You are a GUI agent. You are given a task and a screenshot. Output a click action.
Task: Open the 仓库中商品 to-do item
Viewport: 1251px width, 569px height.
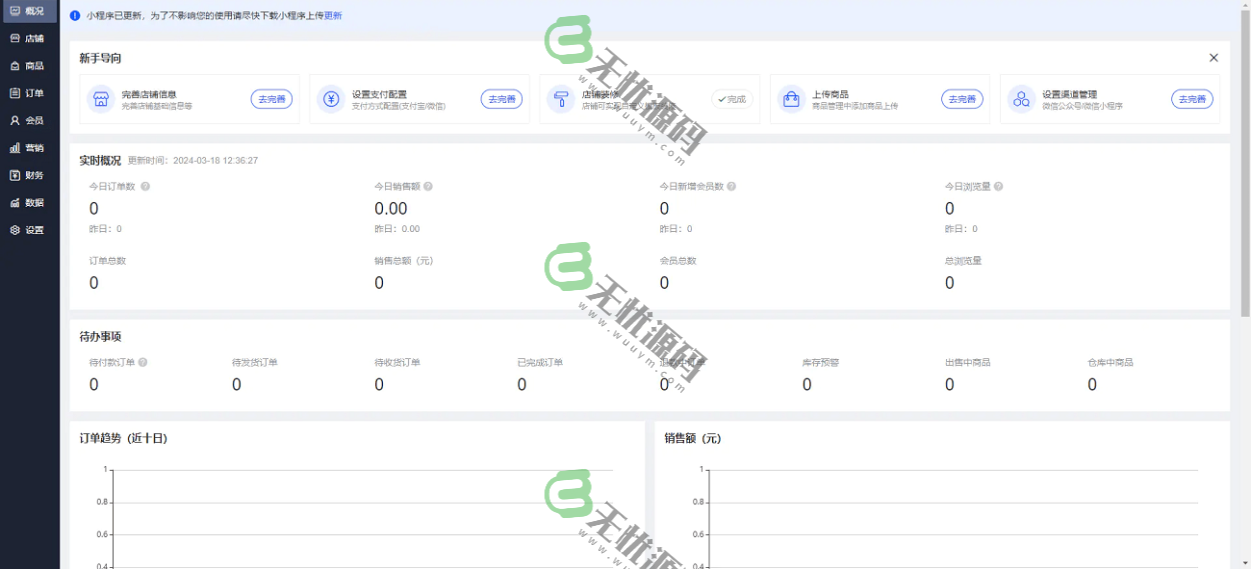tap(1111, 362)
